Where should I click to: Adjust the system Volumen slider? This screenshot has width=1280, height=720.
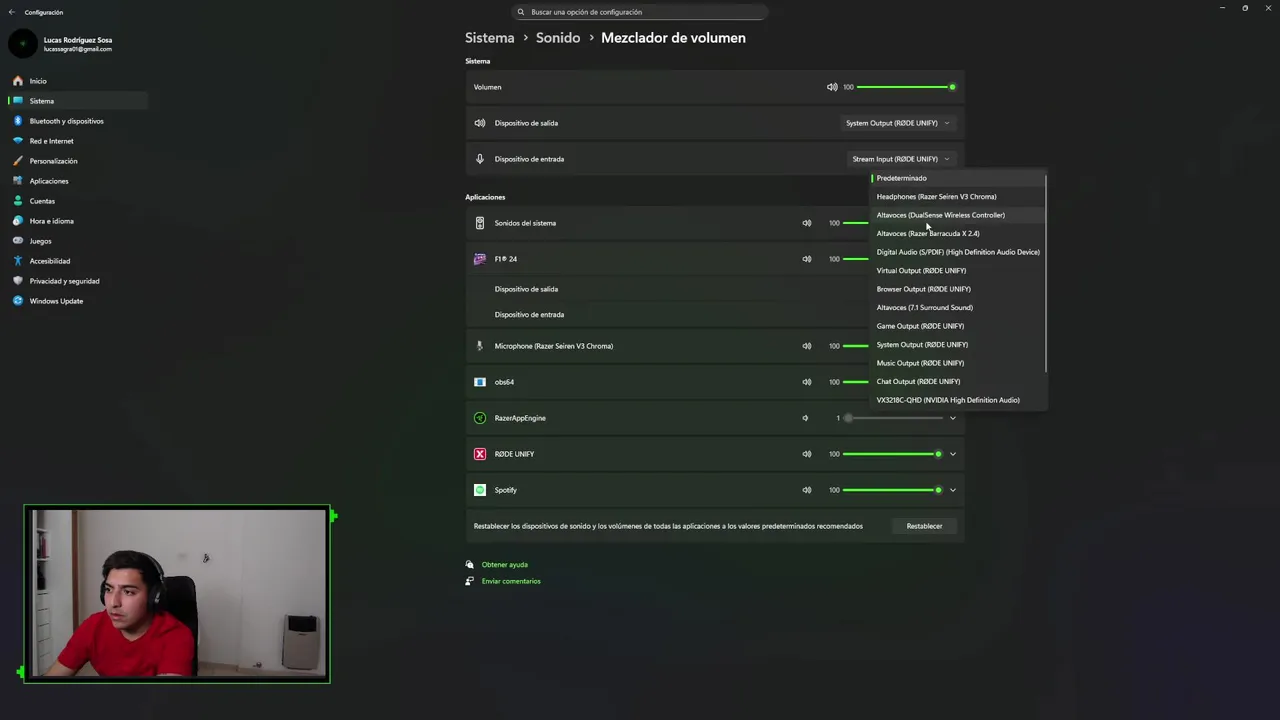(x=905, y=87)
